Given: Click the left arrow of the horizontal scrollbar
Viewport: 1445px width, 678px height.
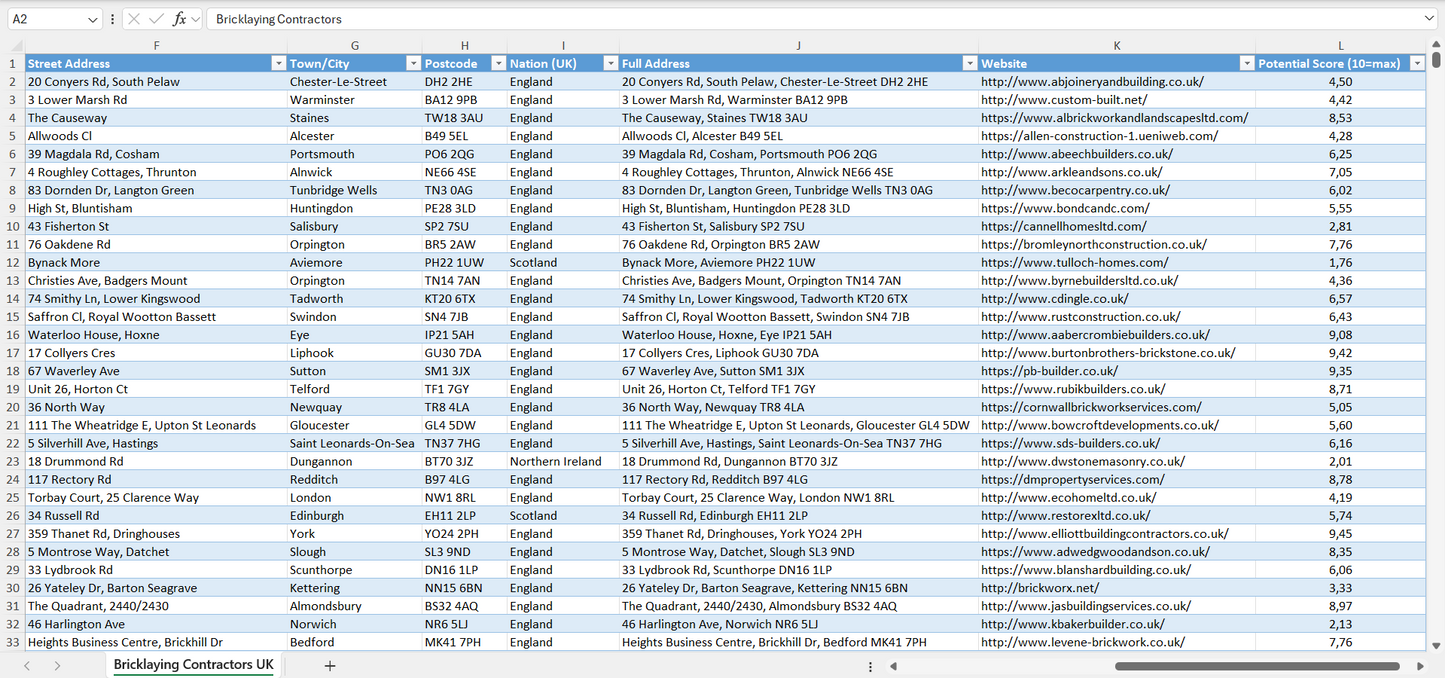Looking at the screenshot, I should coord(893,665).
